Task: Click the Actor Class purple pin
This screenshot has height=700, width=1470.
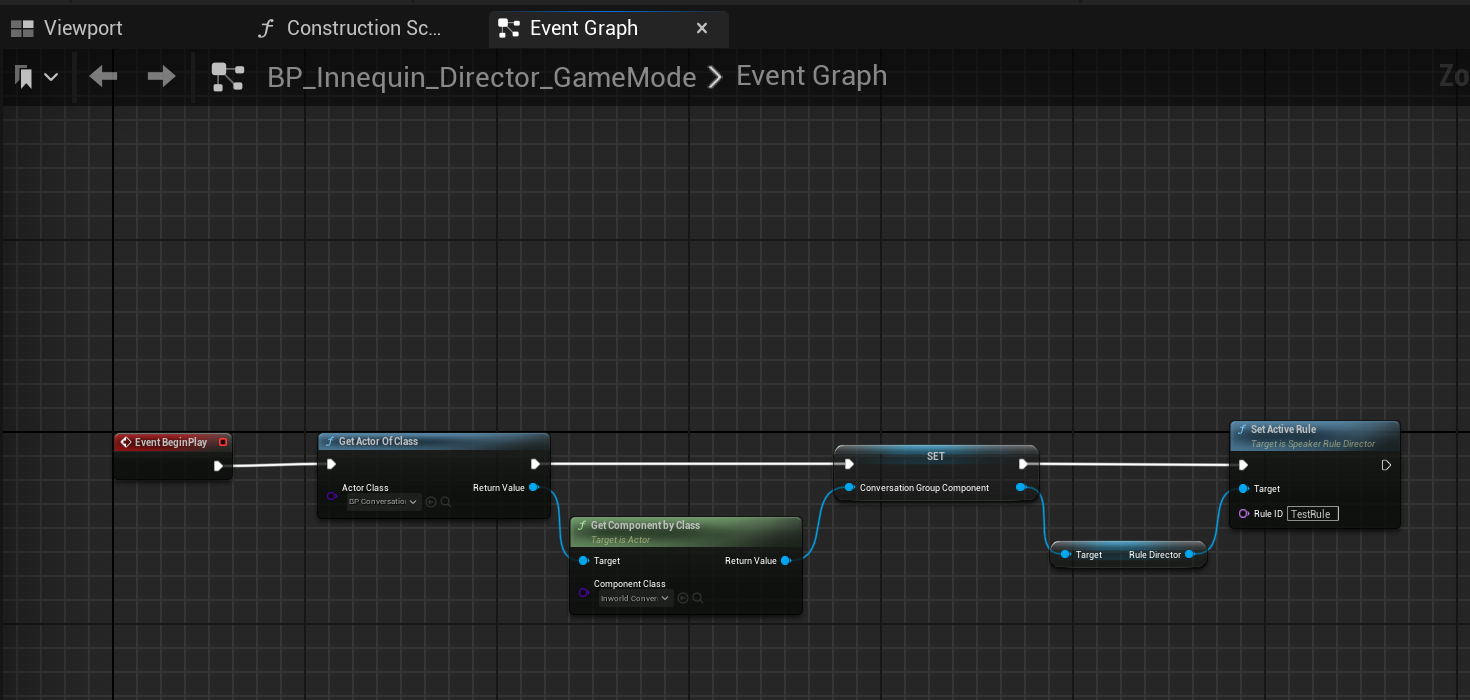Action: (332, 496)
